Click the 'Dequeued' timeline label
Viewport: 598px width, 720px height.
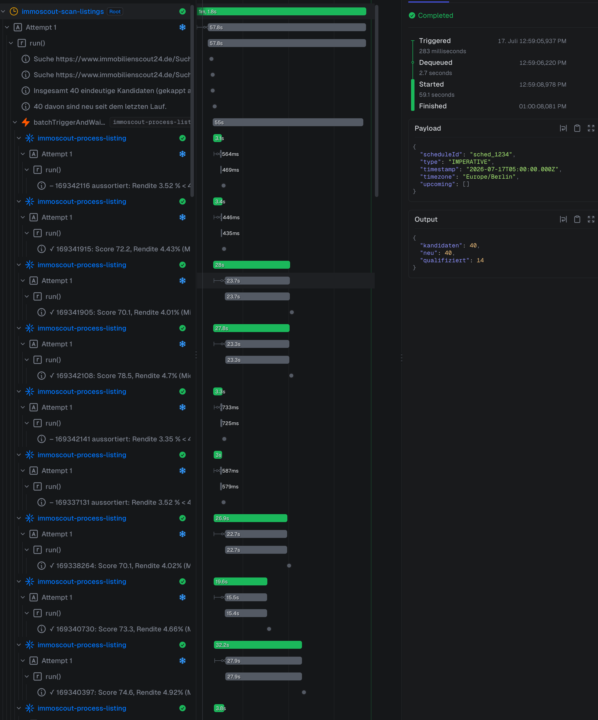coord(435,62)
